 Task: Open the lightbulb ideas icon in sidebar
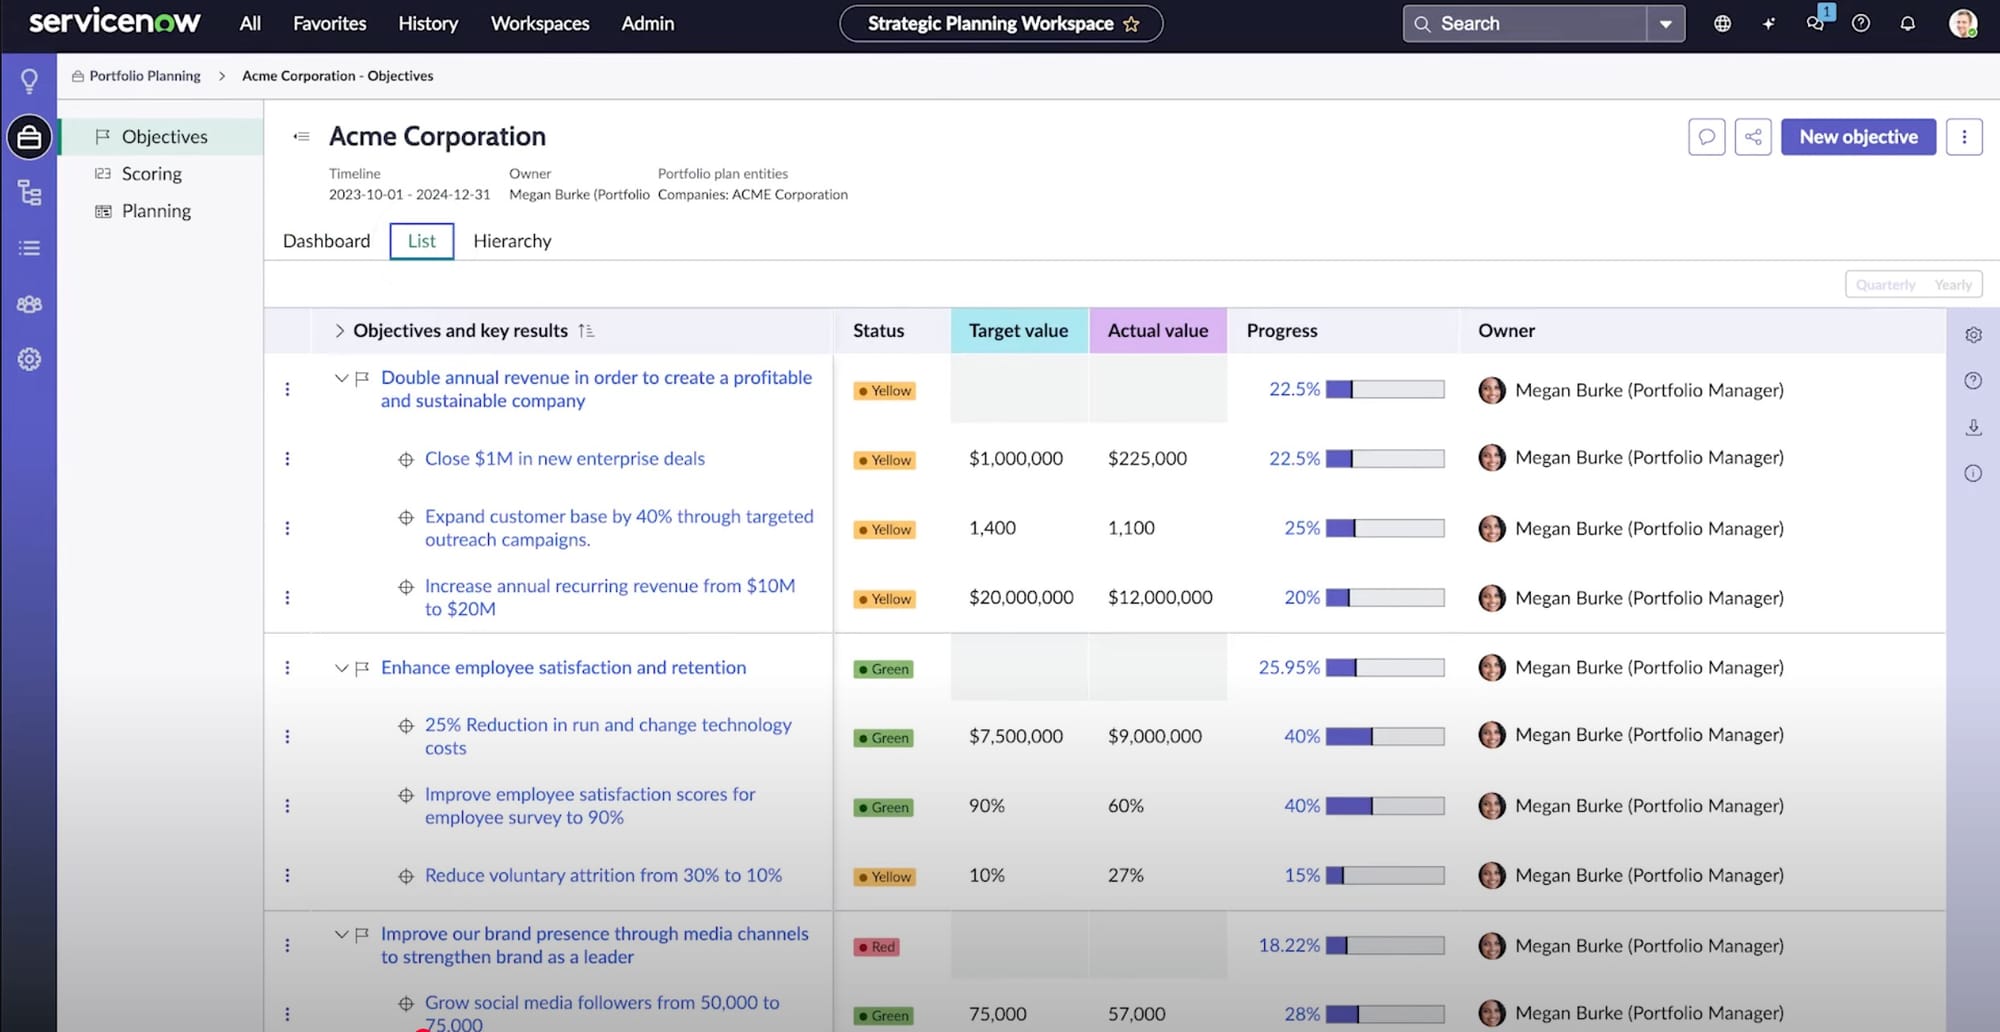29,81
